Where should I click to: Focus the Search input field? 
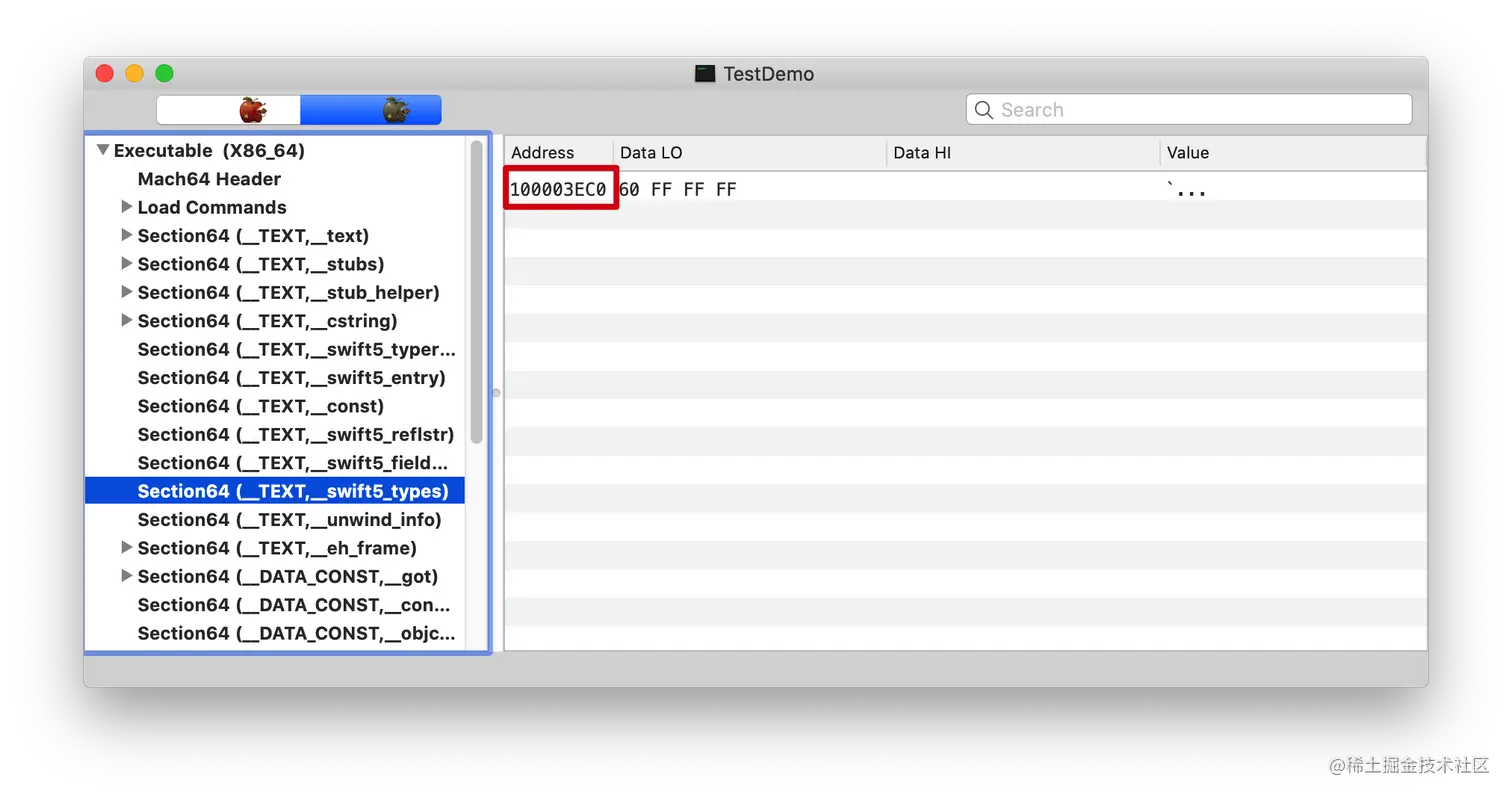pyautogui.click(x=1189, y=110)
